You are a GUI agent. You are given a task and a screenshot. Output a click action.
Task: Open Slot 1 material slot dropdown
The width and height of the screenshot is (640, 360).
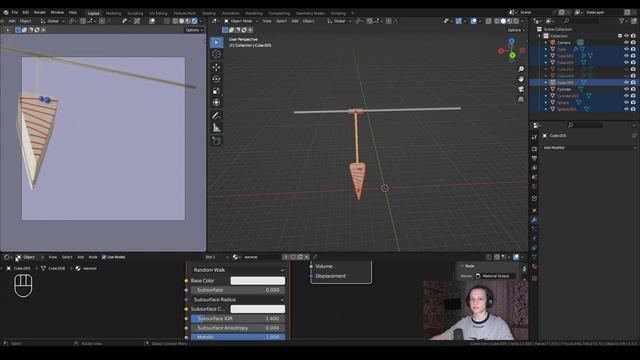pos(216,257)
